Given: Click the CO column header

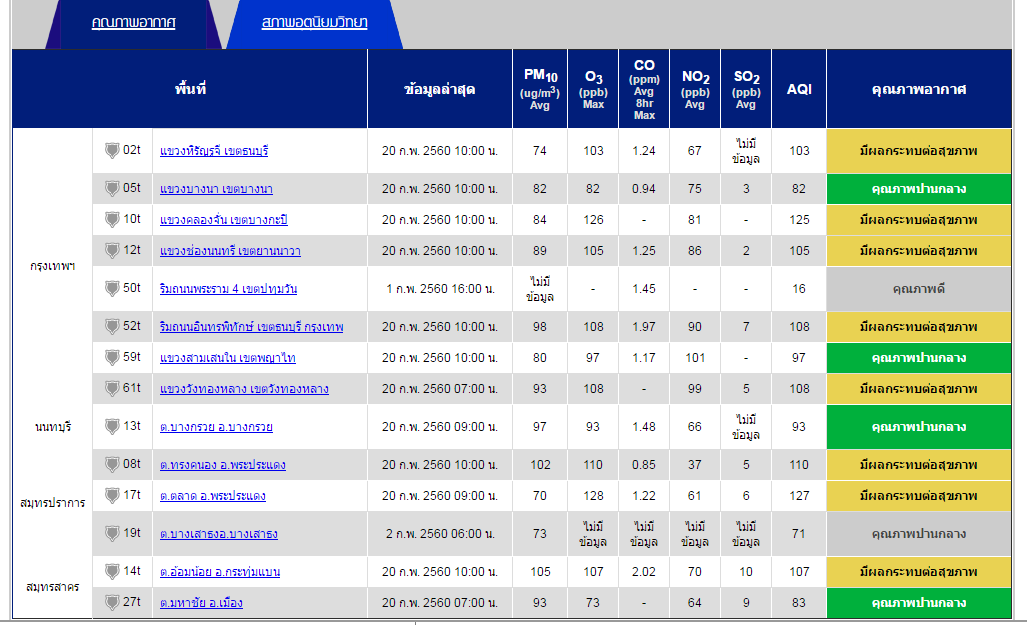Looking at the screenshot, I should click(644, 88).
